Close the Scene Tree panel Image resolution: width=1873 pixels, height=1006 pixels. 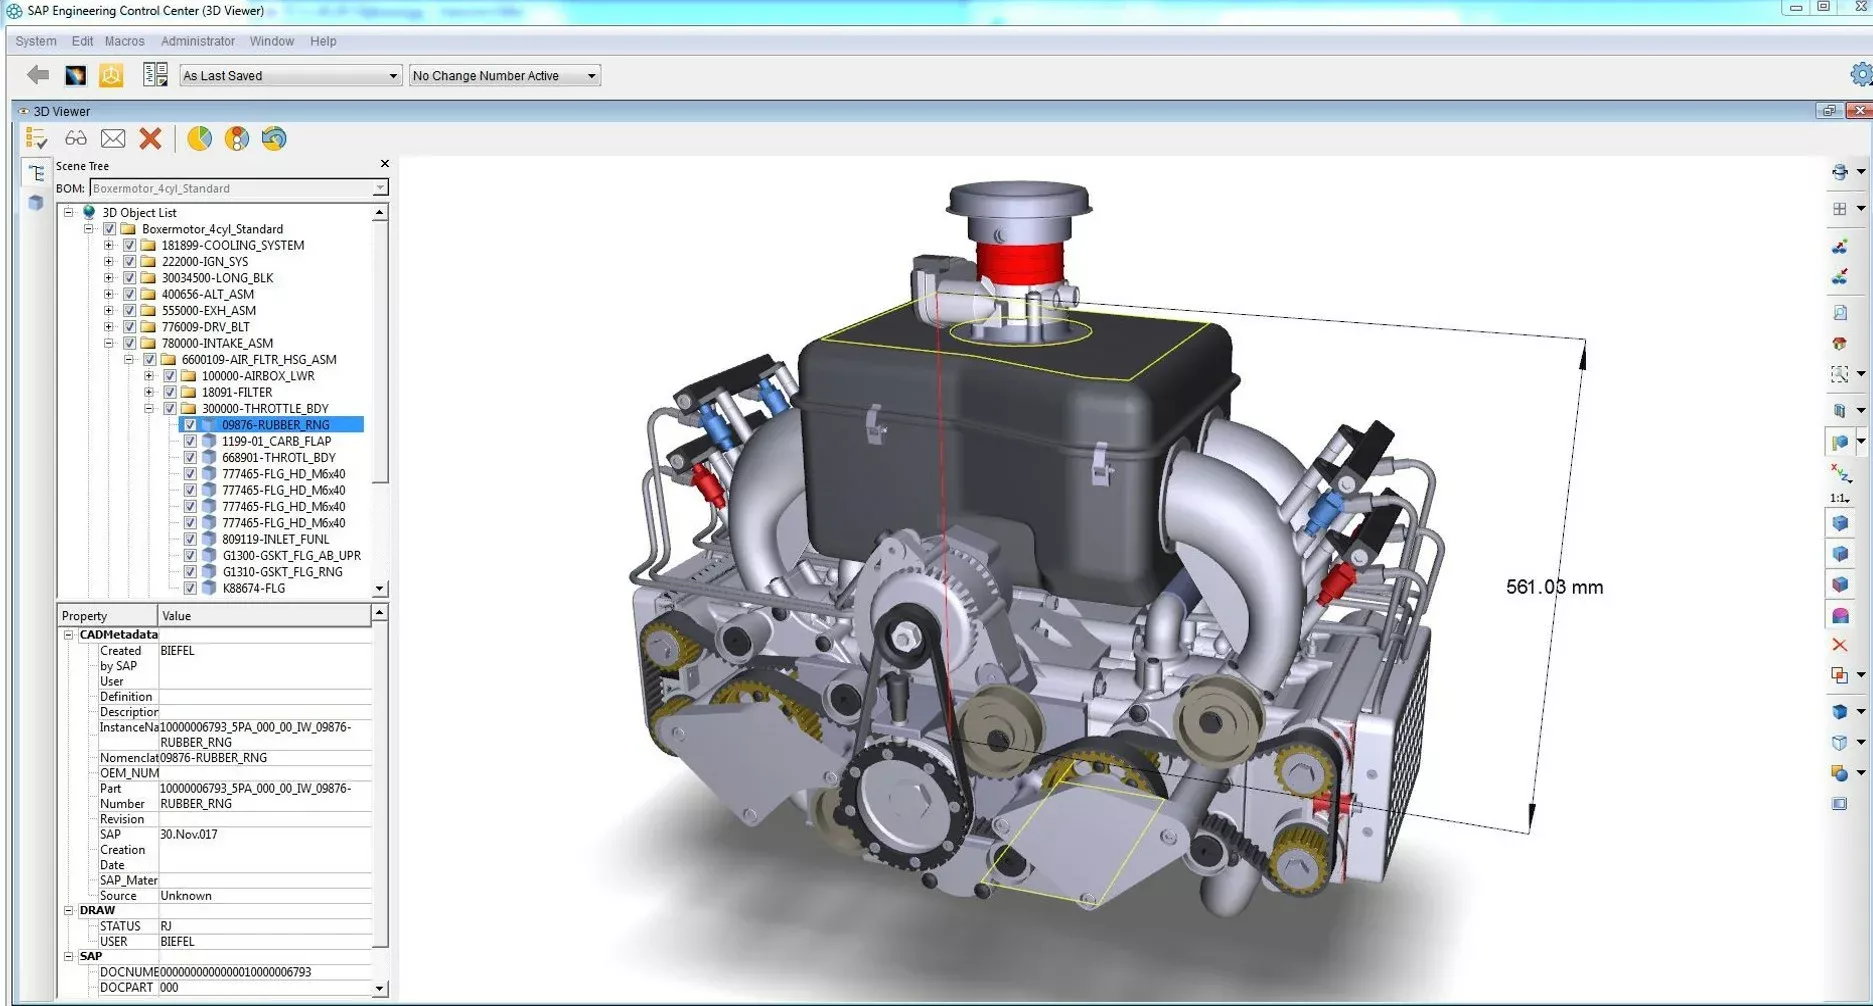pos(385,164)
